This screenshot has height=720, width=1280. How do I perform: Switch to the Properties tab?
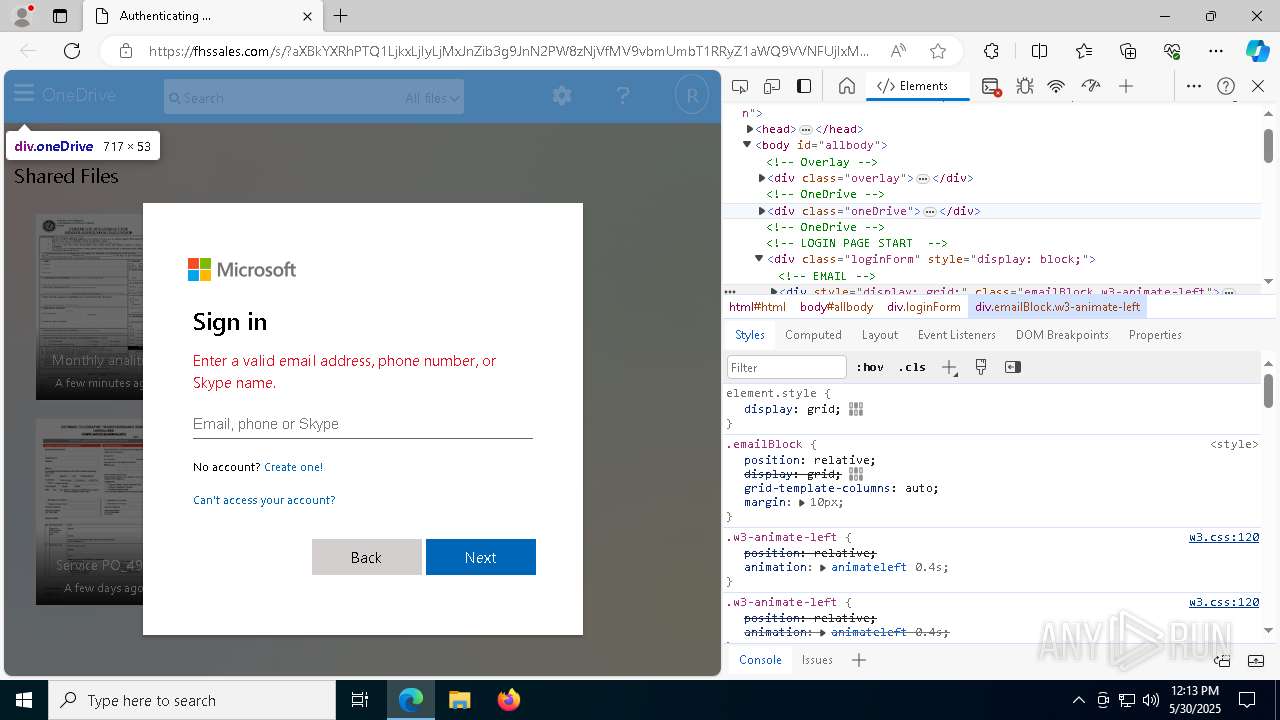1155,335
